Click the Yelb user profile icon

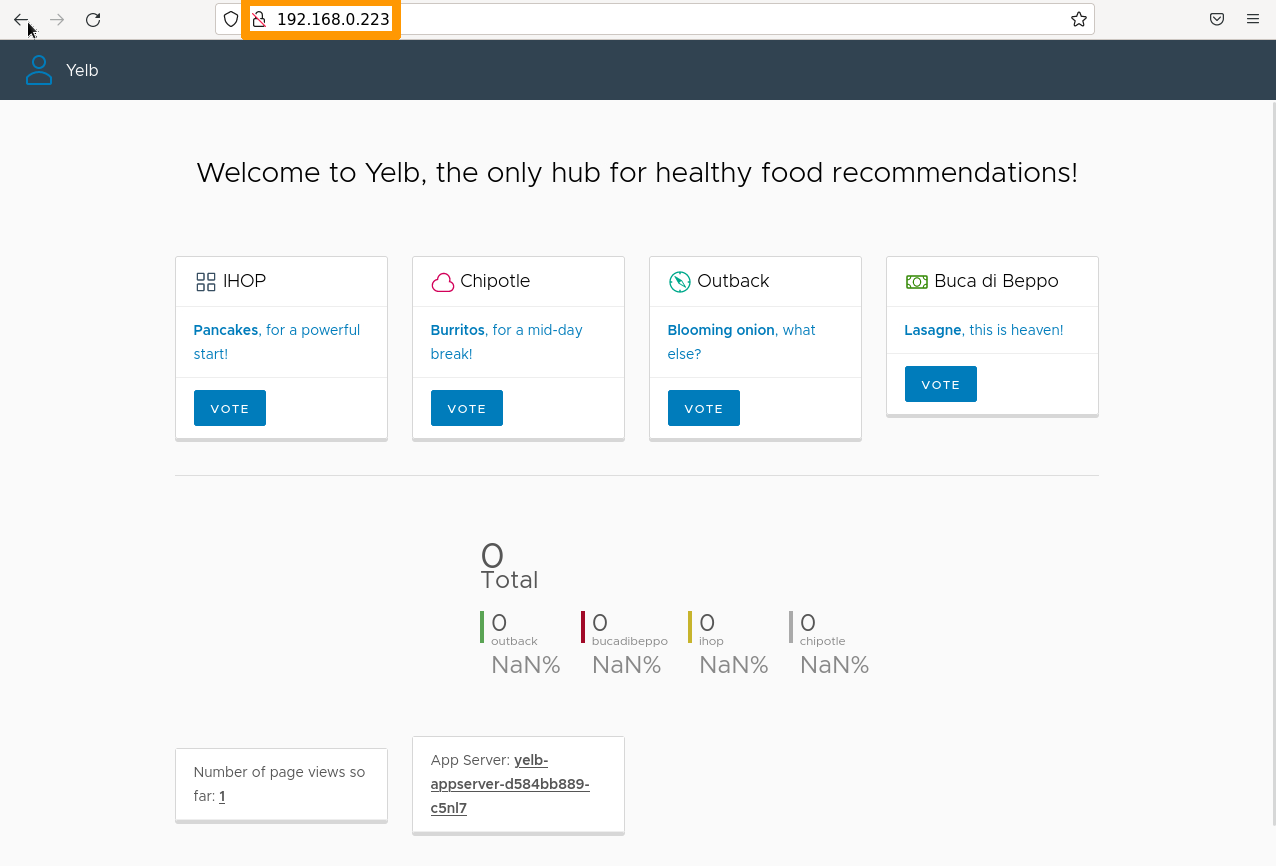coord(39,70)
